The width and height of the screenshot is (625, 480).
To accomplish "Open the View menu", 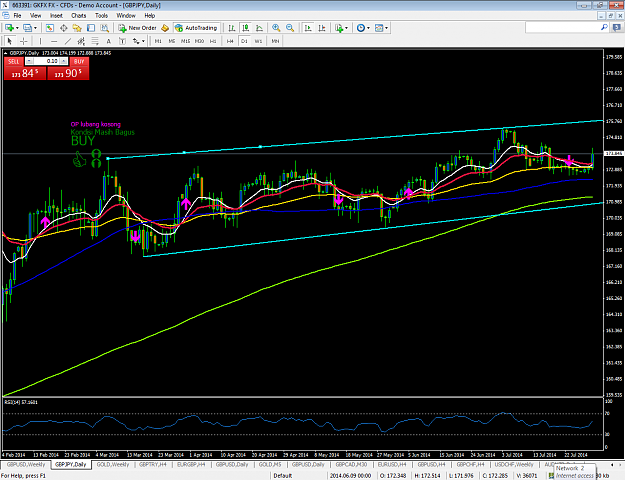I will click(x=35, y=16).
